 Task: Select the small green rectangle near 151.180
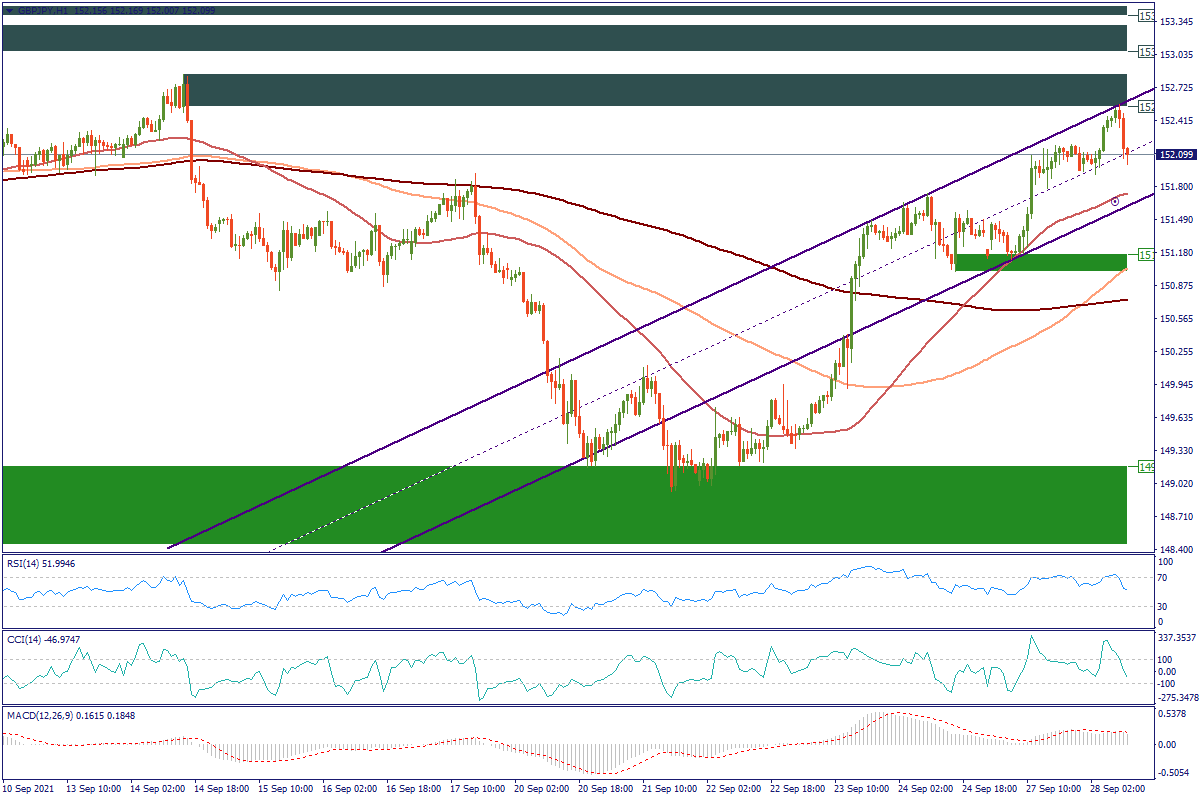[1040, 262]
